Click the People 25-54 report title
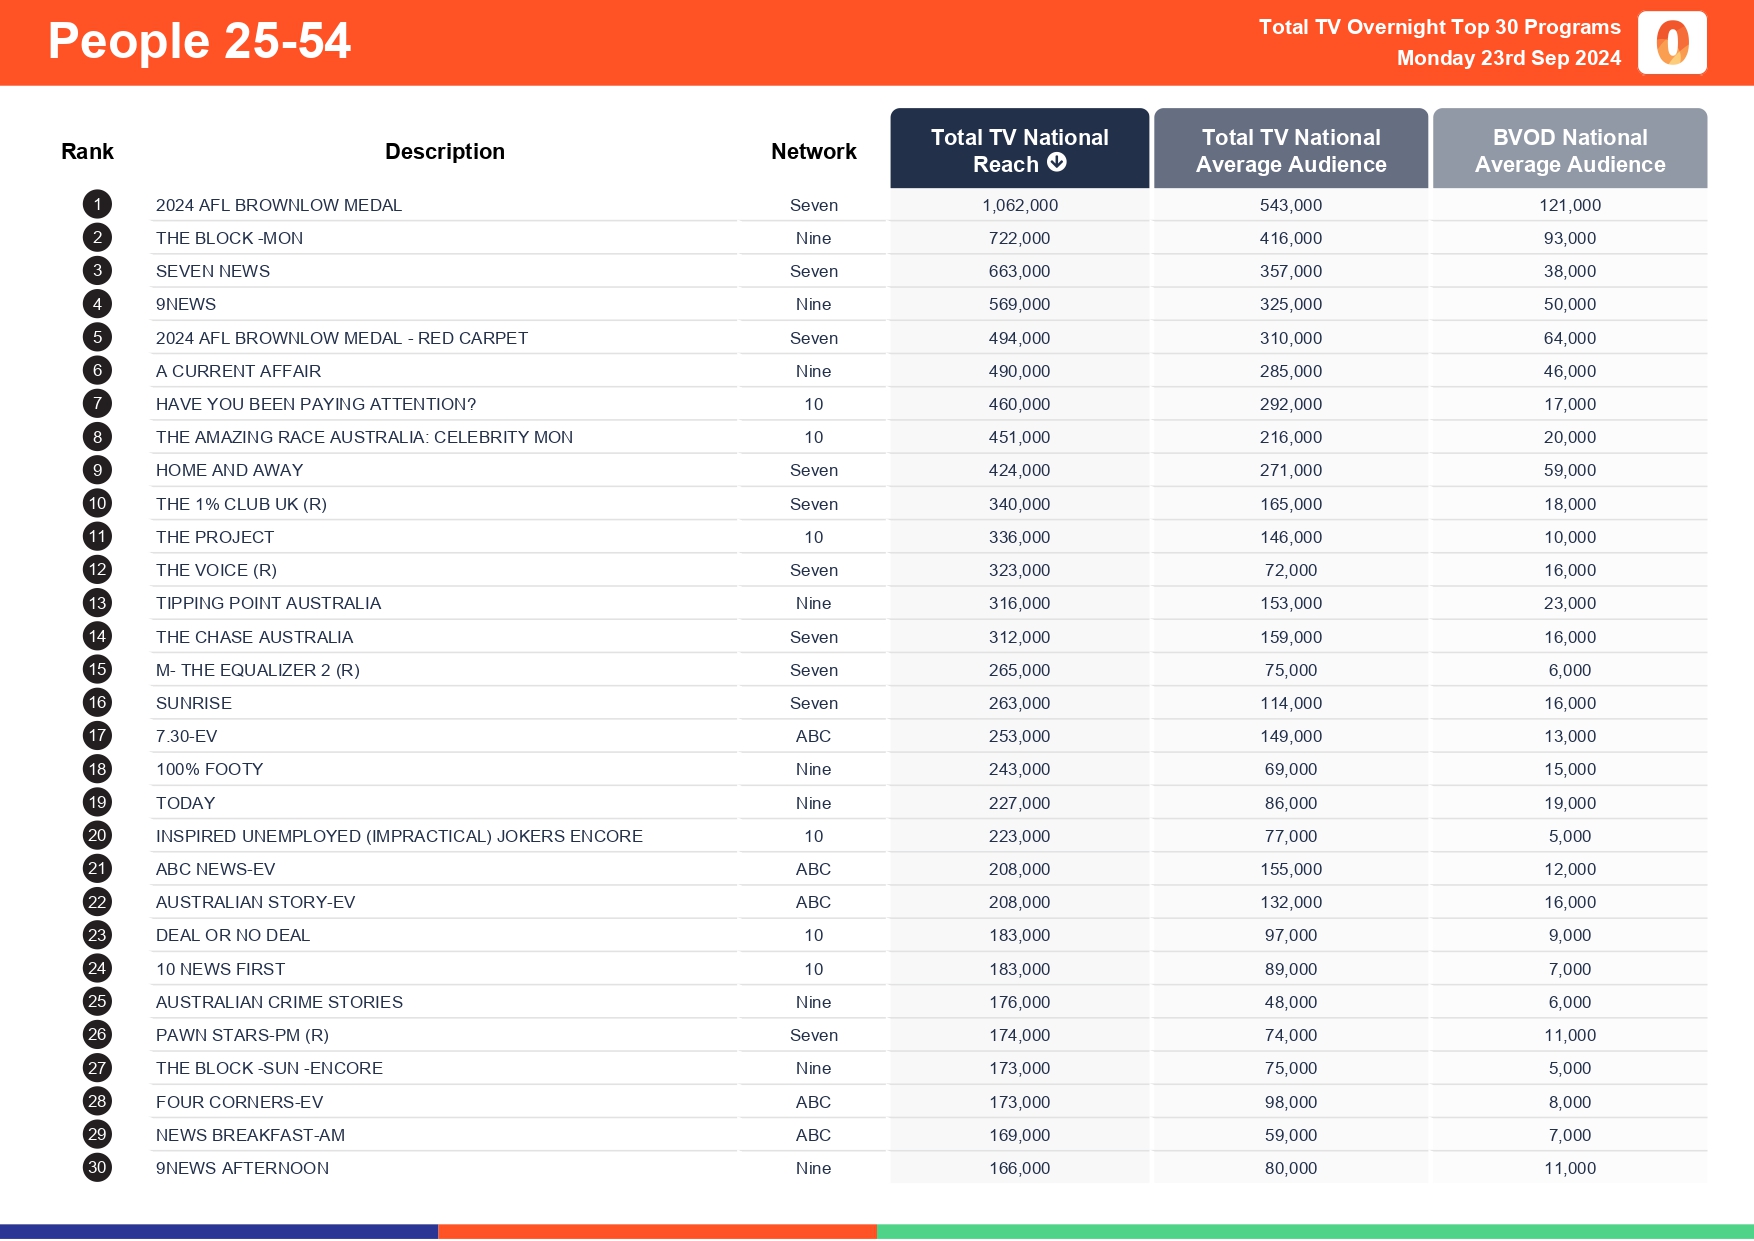Image resolution: width=1754 pixels, height=1241 pixels. point(199,41)
